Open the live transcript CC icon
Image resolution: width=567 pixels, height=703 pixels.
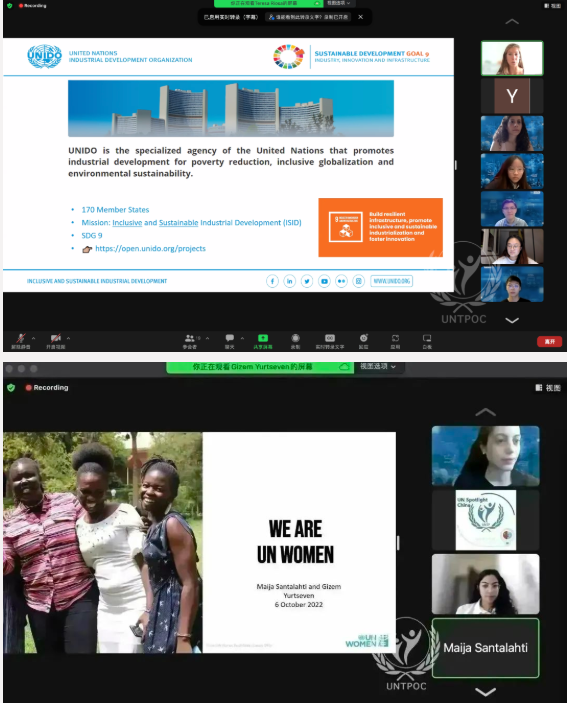point(330,338)
